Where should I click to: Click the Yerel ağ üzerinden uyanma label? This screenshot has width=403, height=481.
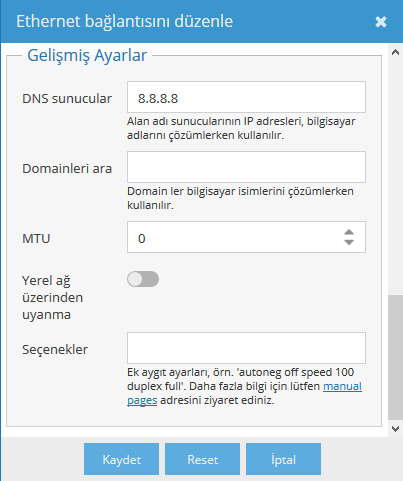click(x=52, y=297)
